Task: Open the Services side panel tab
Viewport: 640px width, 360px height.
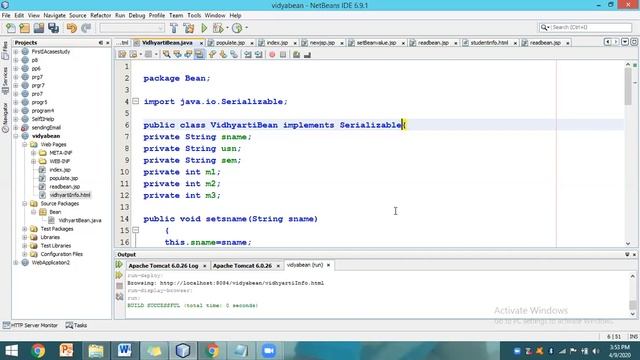Action: click(x=5, y=80)
